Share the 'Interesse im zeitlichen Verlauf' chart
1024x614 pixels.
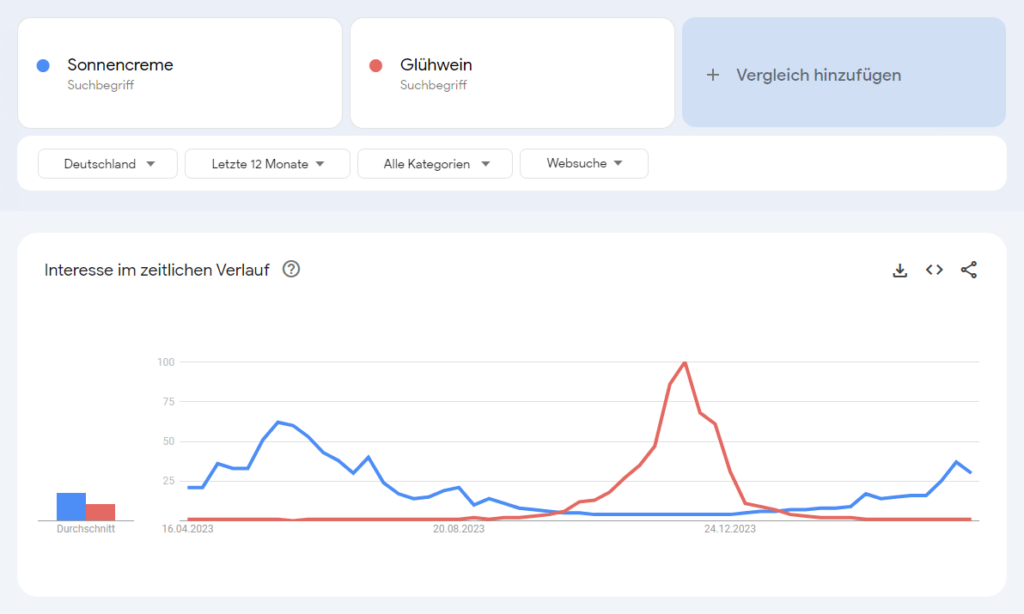(x=968, y=270)
